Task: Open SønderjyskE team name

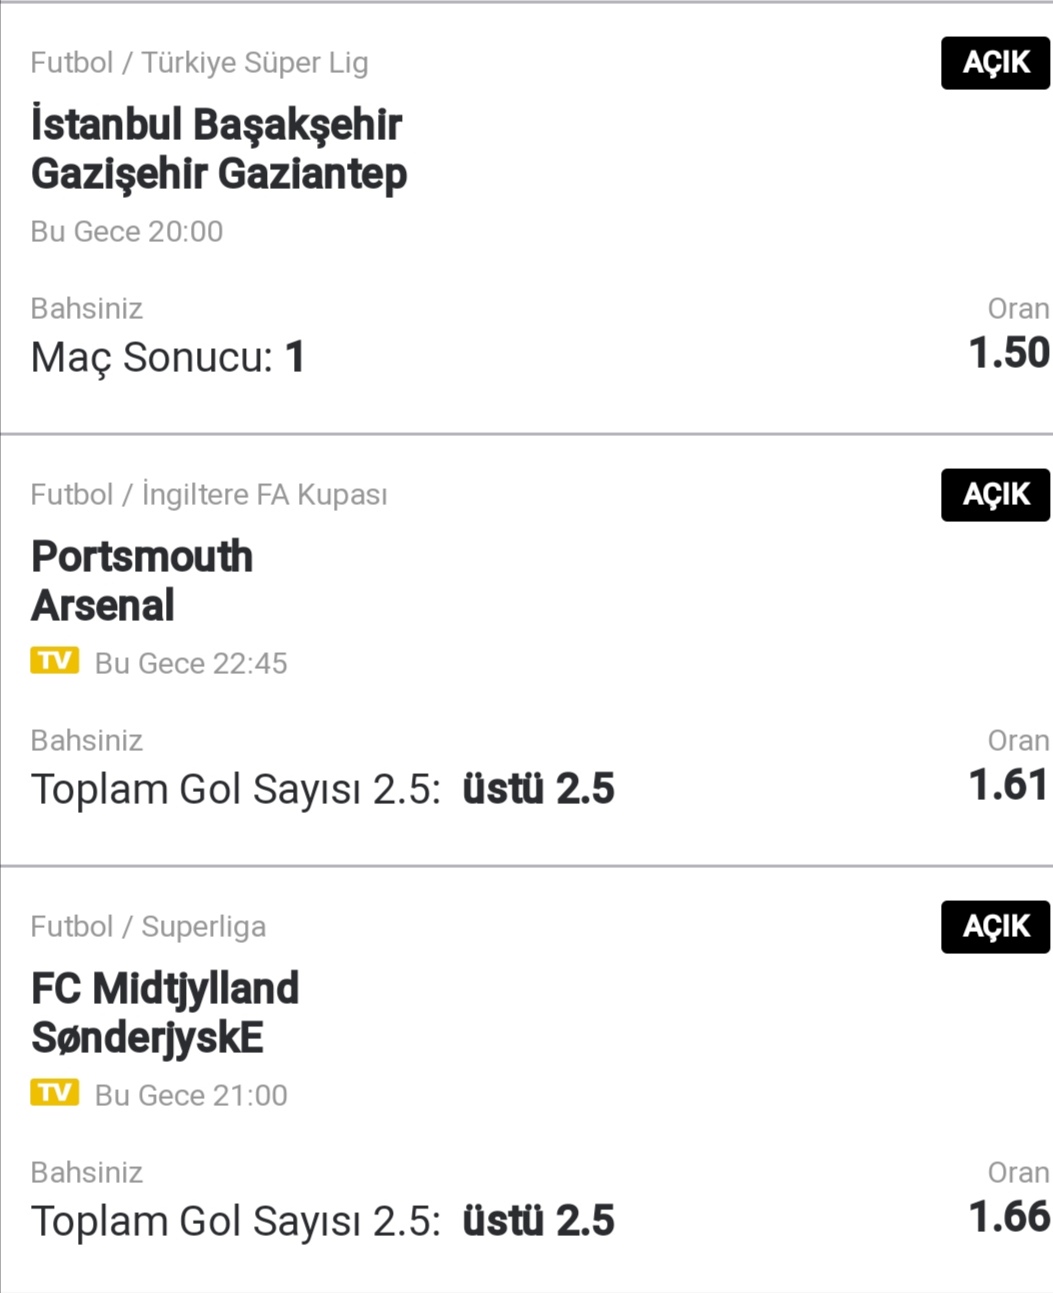Action: point(147,1038)
